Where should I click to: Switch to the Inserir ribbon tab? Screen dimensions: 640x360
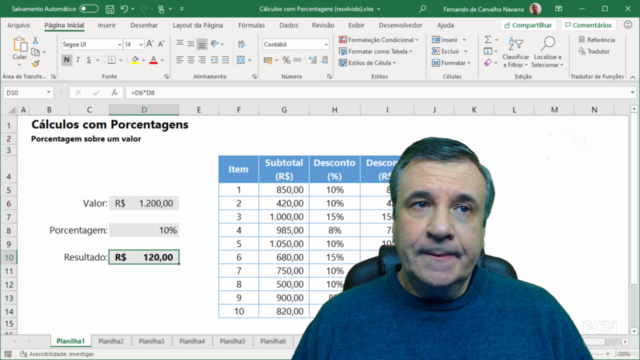[107, 25]
